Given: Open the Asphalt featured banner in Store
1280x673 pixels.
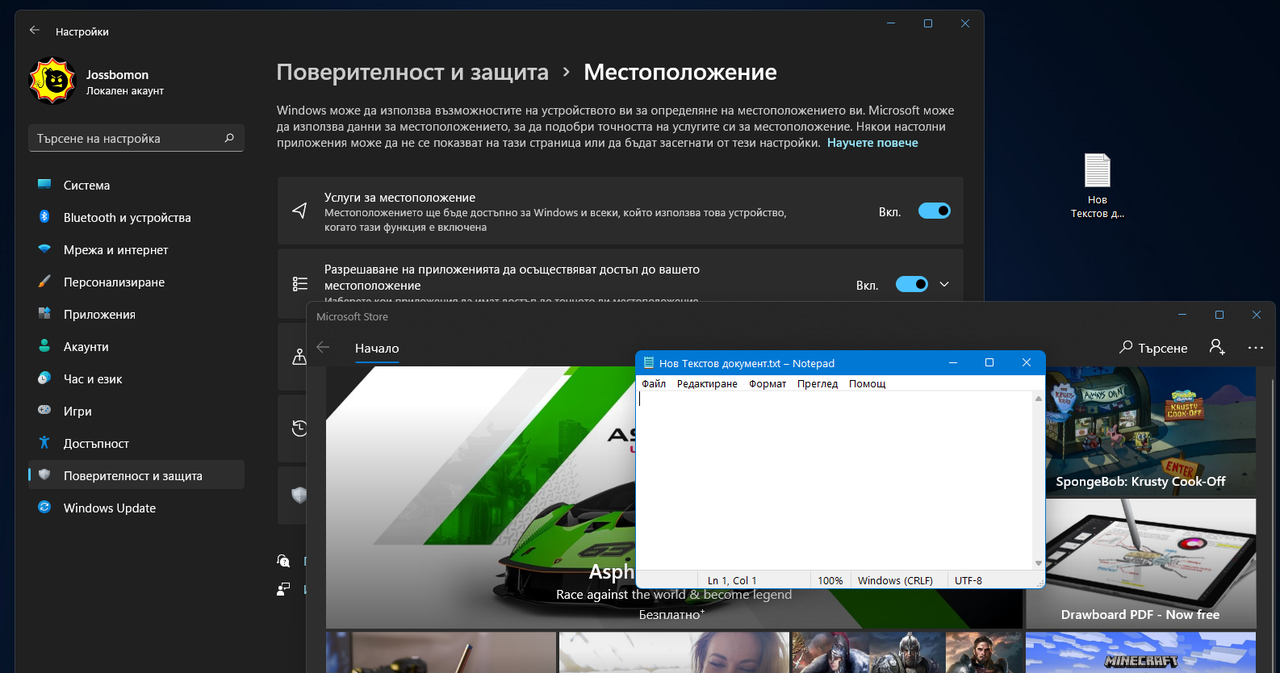Looking at the screenshot, I should tap(480, 497).
